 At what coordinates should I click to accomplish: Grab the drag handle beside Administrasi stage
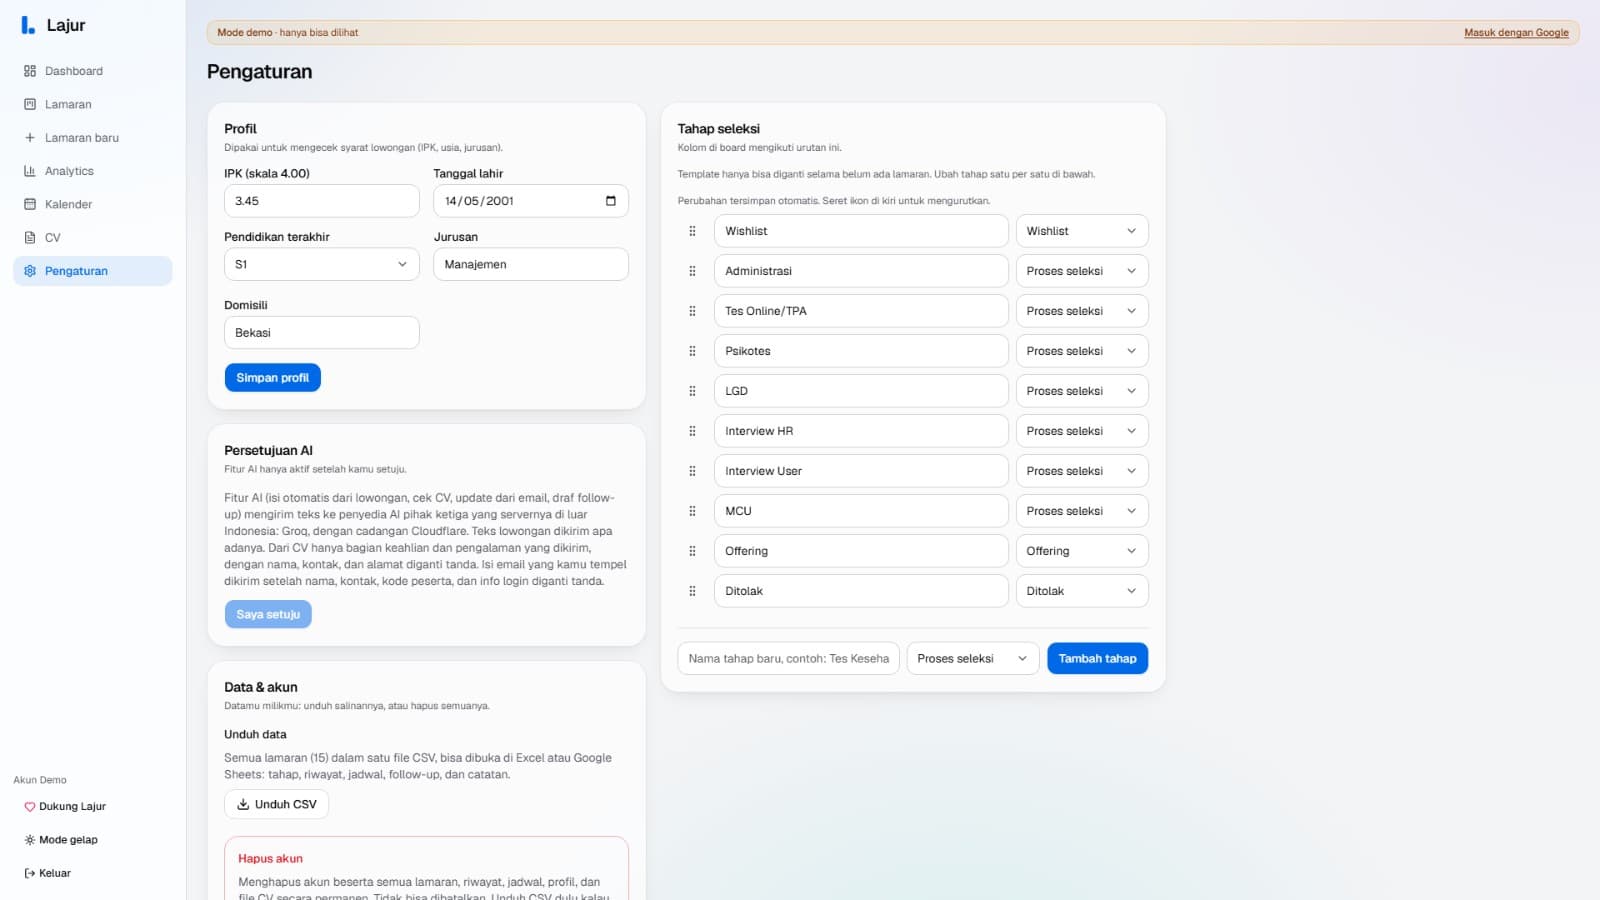pos(692,271)
